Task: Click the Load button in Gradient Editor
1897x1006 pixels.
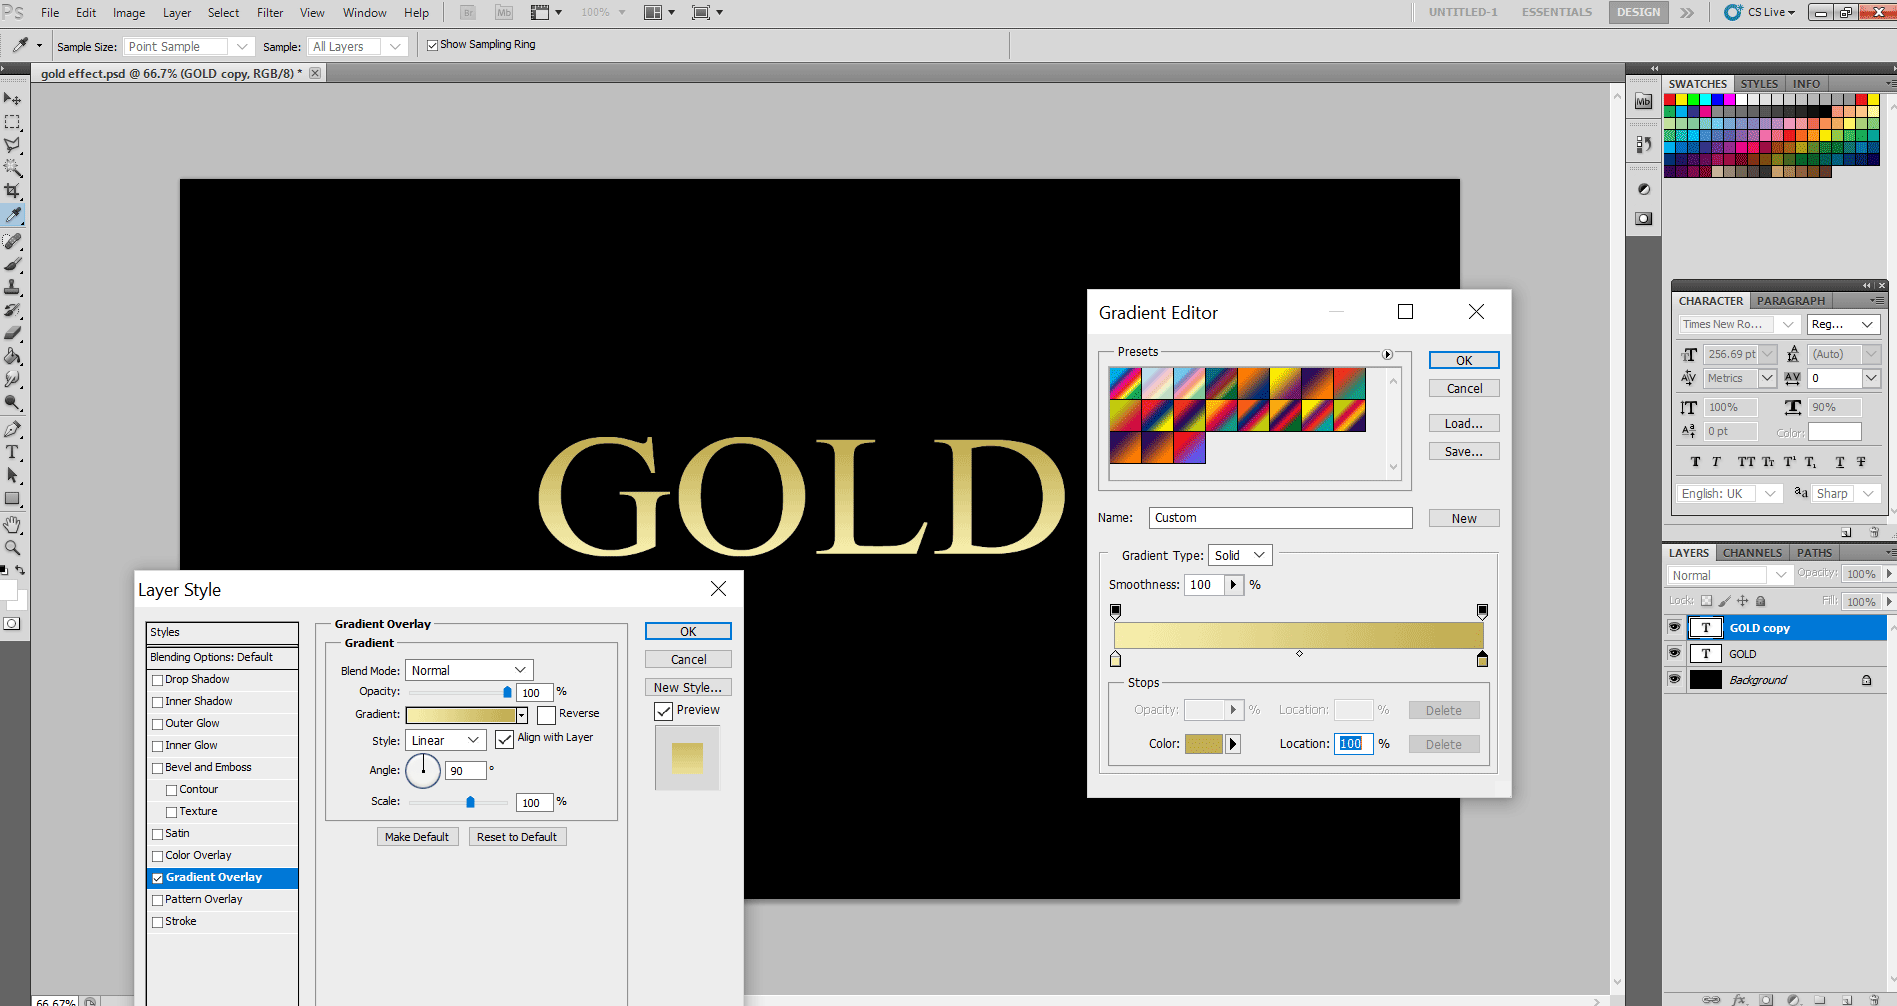Action: [x=1463, y=422]
